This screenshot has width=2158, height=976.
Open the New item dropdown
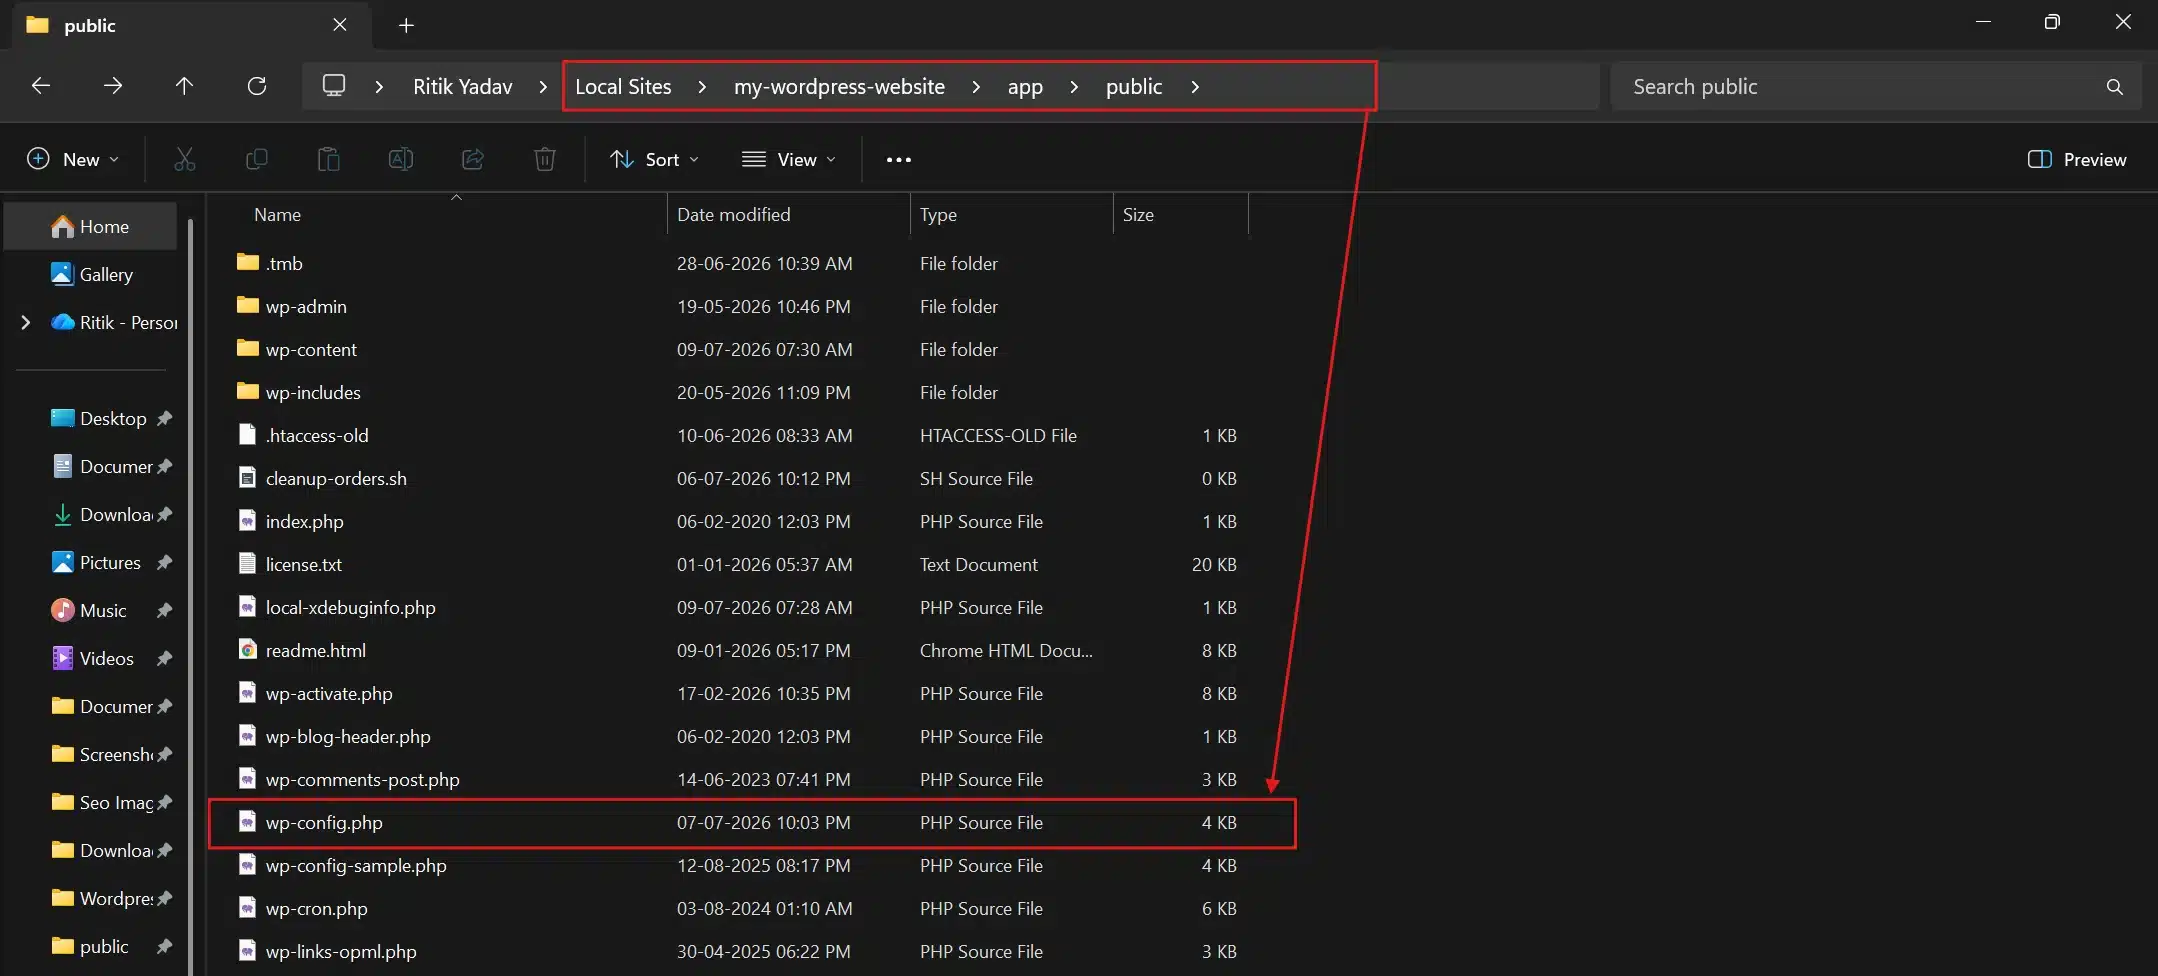click(73, 159)
